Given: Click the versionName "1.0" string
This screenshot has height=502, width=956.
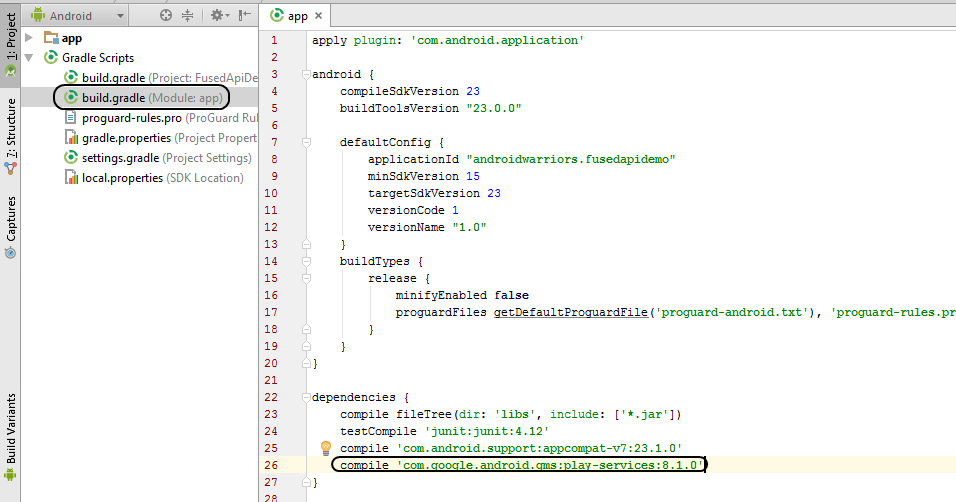Looking at the screenshot, I should [469, 228].
